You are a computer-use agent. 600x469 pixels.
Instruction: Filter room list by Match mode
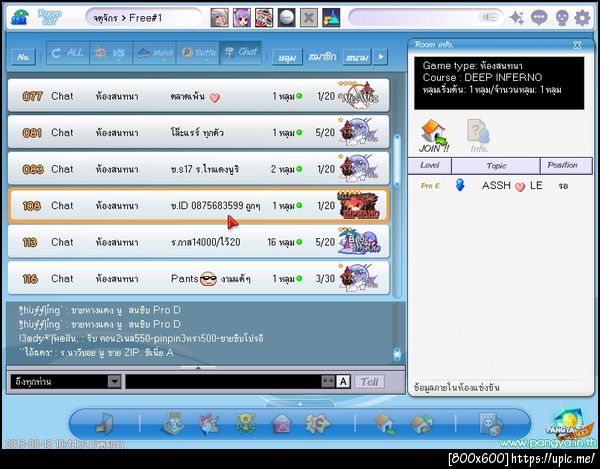click(154, 53)
